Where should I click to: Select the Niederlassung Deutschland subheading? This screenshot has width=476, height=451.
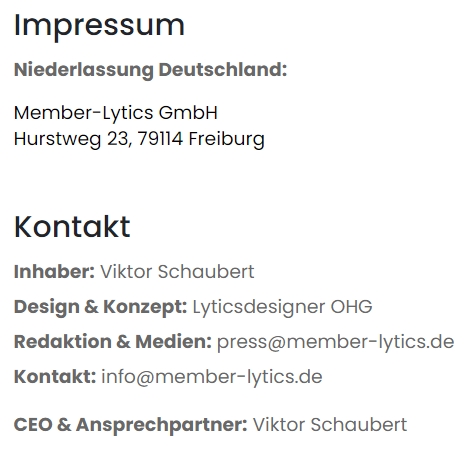tap(150, 70)
